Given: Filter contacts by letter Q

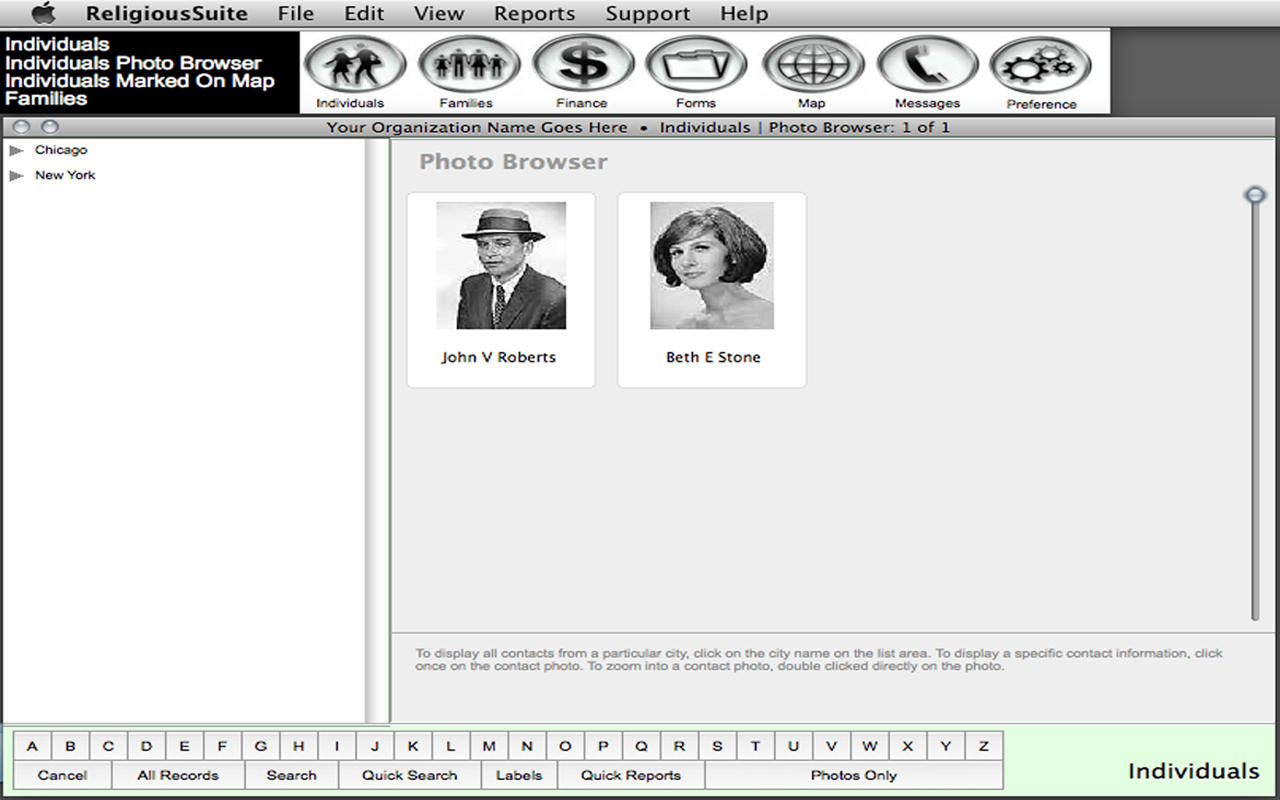Looking at the screenshot, I should 641,746.
